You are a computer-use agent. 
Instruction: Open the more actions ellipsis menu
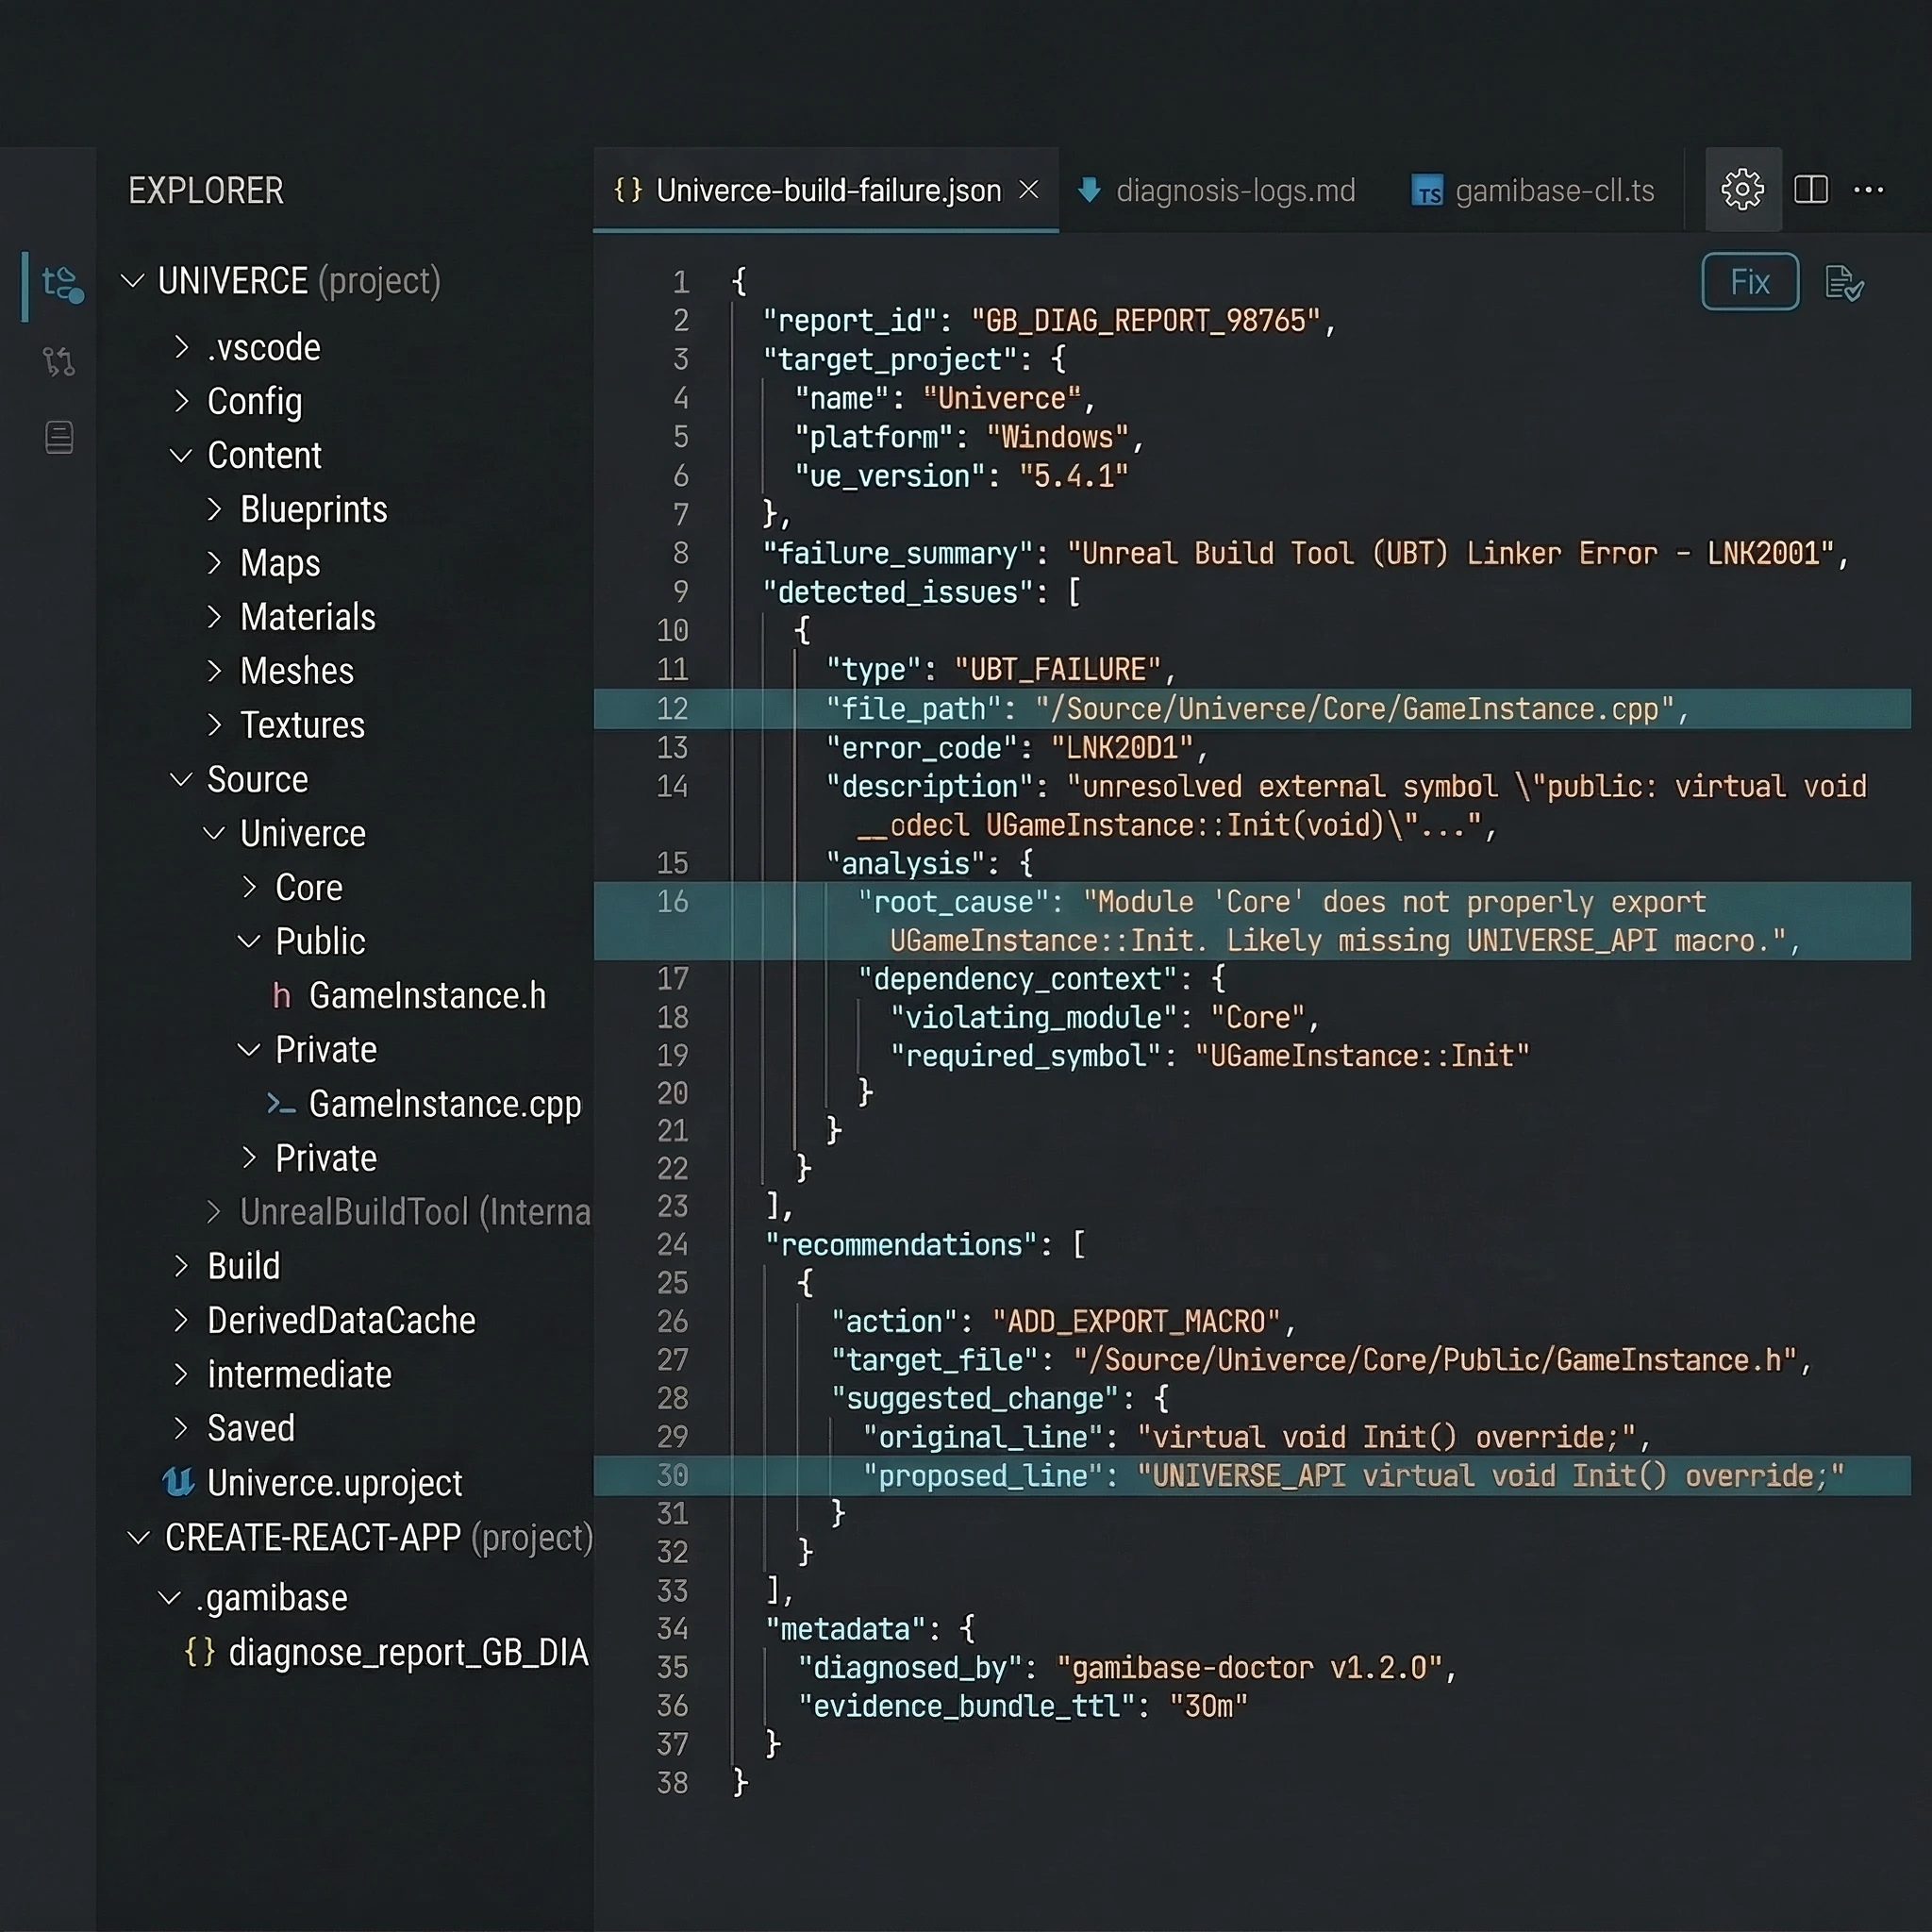pos(1869,190)
